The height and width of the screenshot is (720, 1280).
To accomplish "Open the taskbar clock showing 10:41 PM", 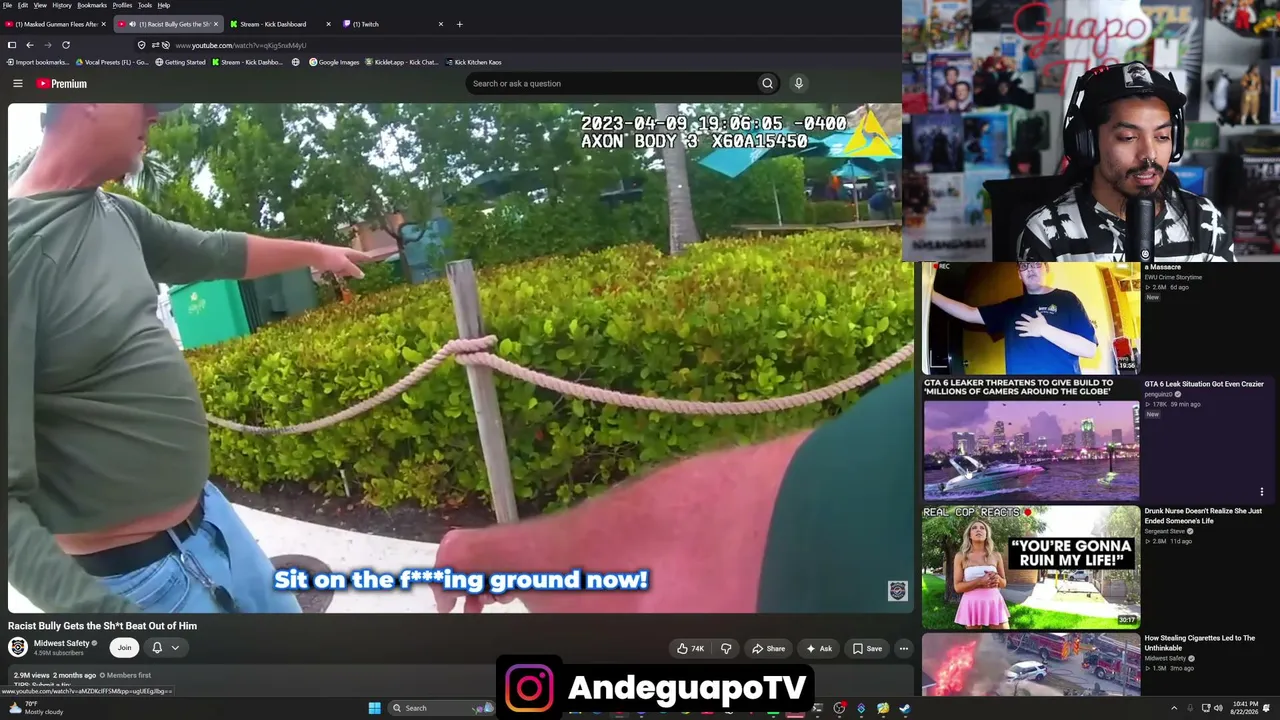I will coord(1246,708).
